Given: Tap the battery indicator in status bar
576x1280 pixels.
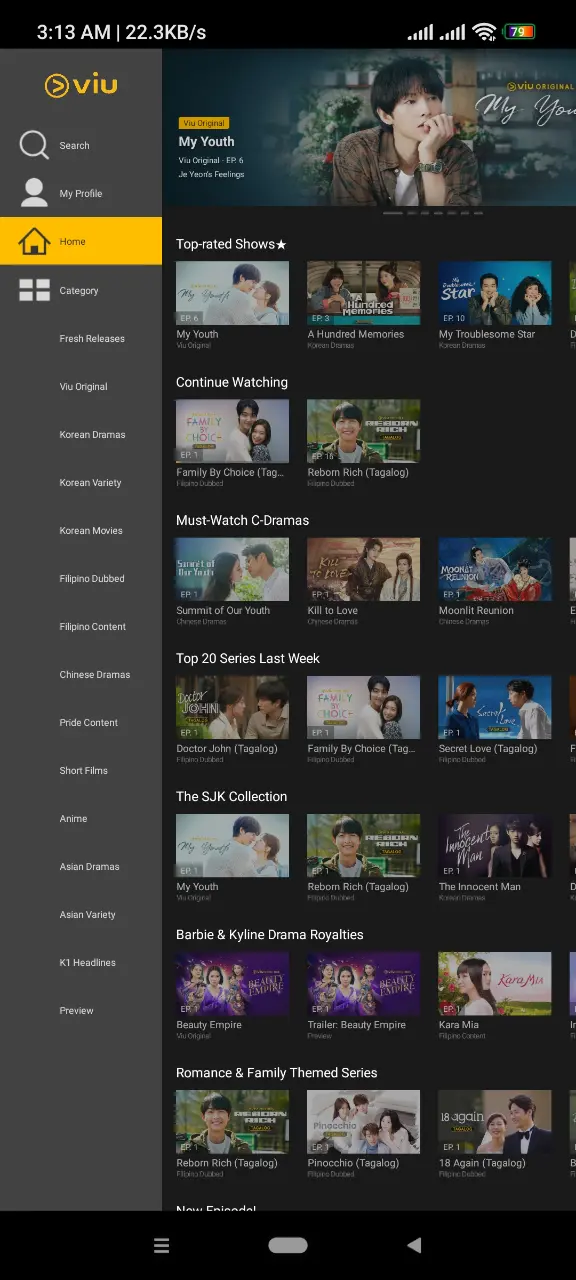Looking at the screenshot, I should click(x=519, y=32).
